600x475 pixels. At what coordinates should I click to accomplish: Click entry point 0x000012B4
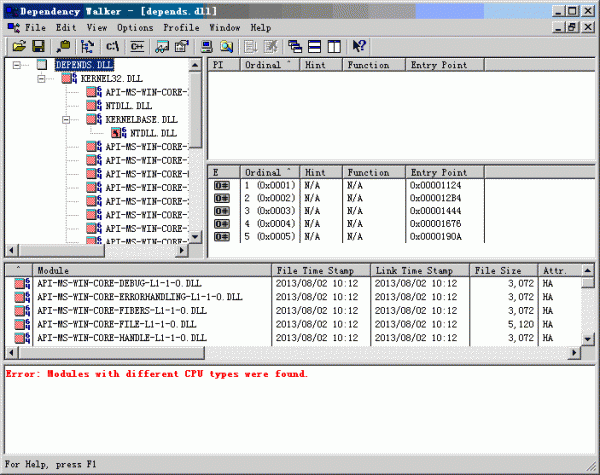(x=435, y=198)
